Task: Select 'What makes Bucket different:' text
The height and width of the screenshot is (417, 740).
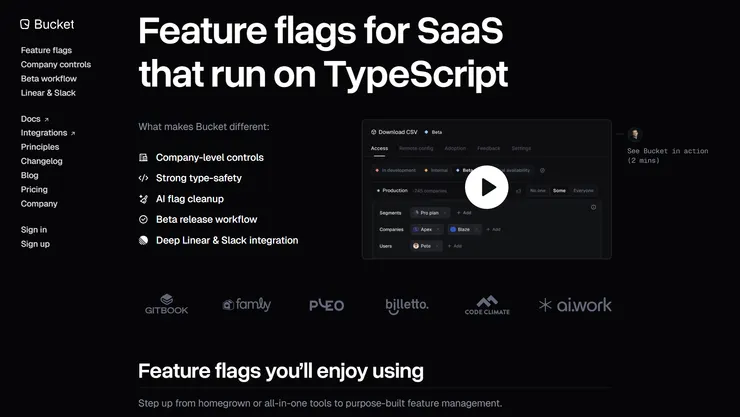Action: 204,126
